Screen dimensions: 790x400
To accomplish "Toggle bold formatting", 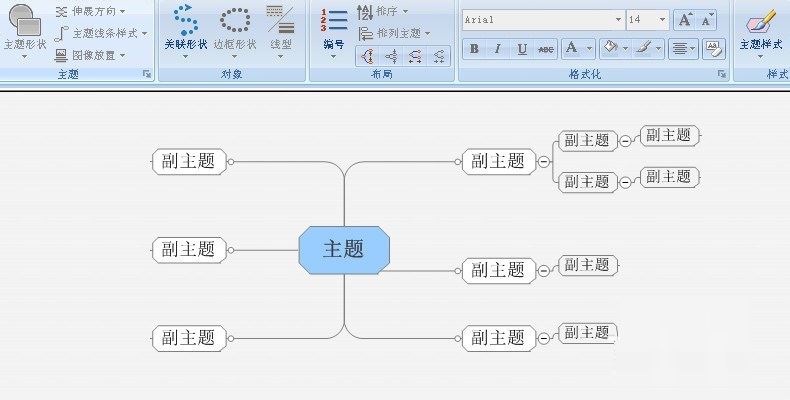I will pos(474,49).
